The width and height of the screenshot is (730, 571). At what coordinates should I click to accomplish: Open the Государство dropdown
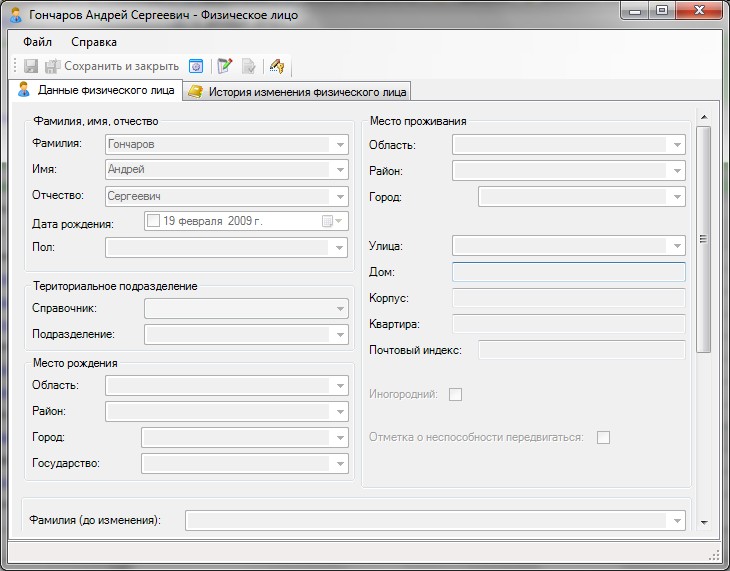(x=339, y=463)
